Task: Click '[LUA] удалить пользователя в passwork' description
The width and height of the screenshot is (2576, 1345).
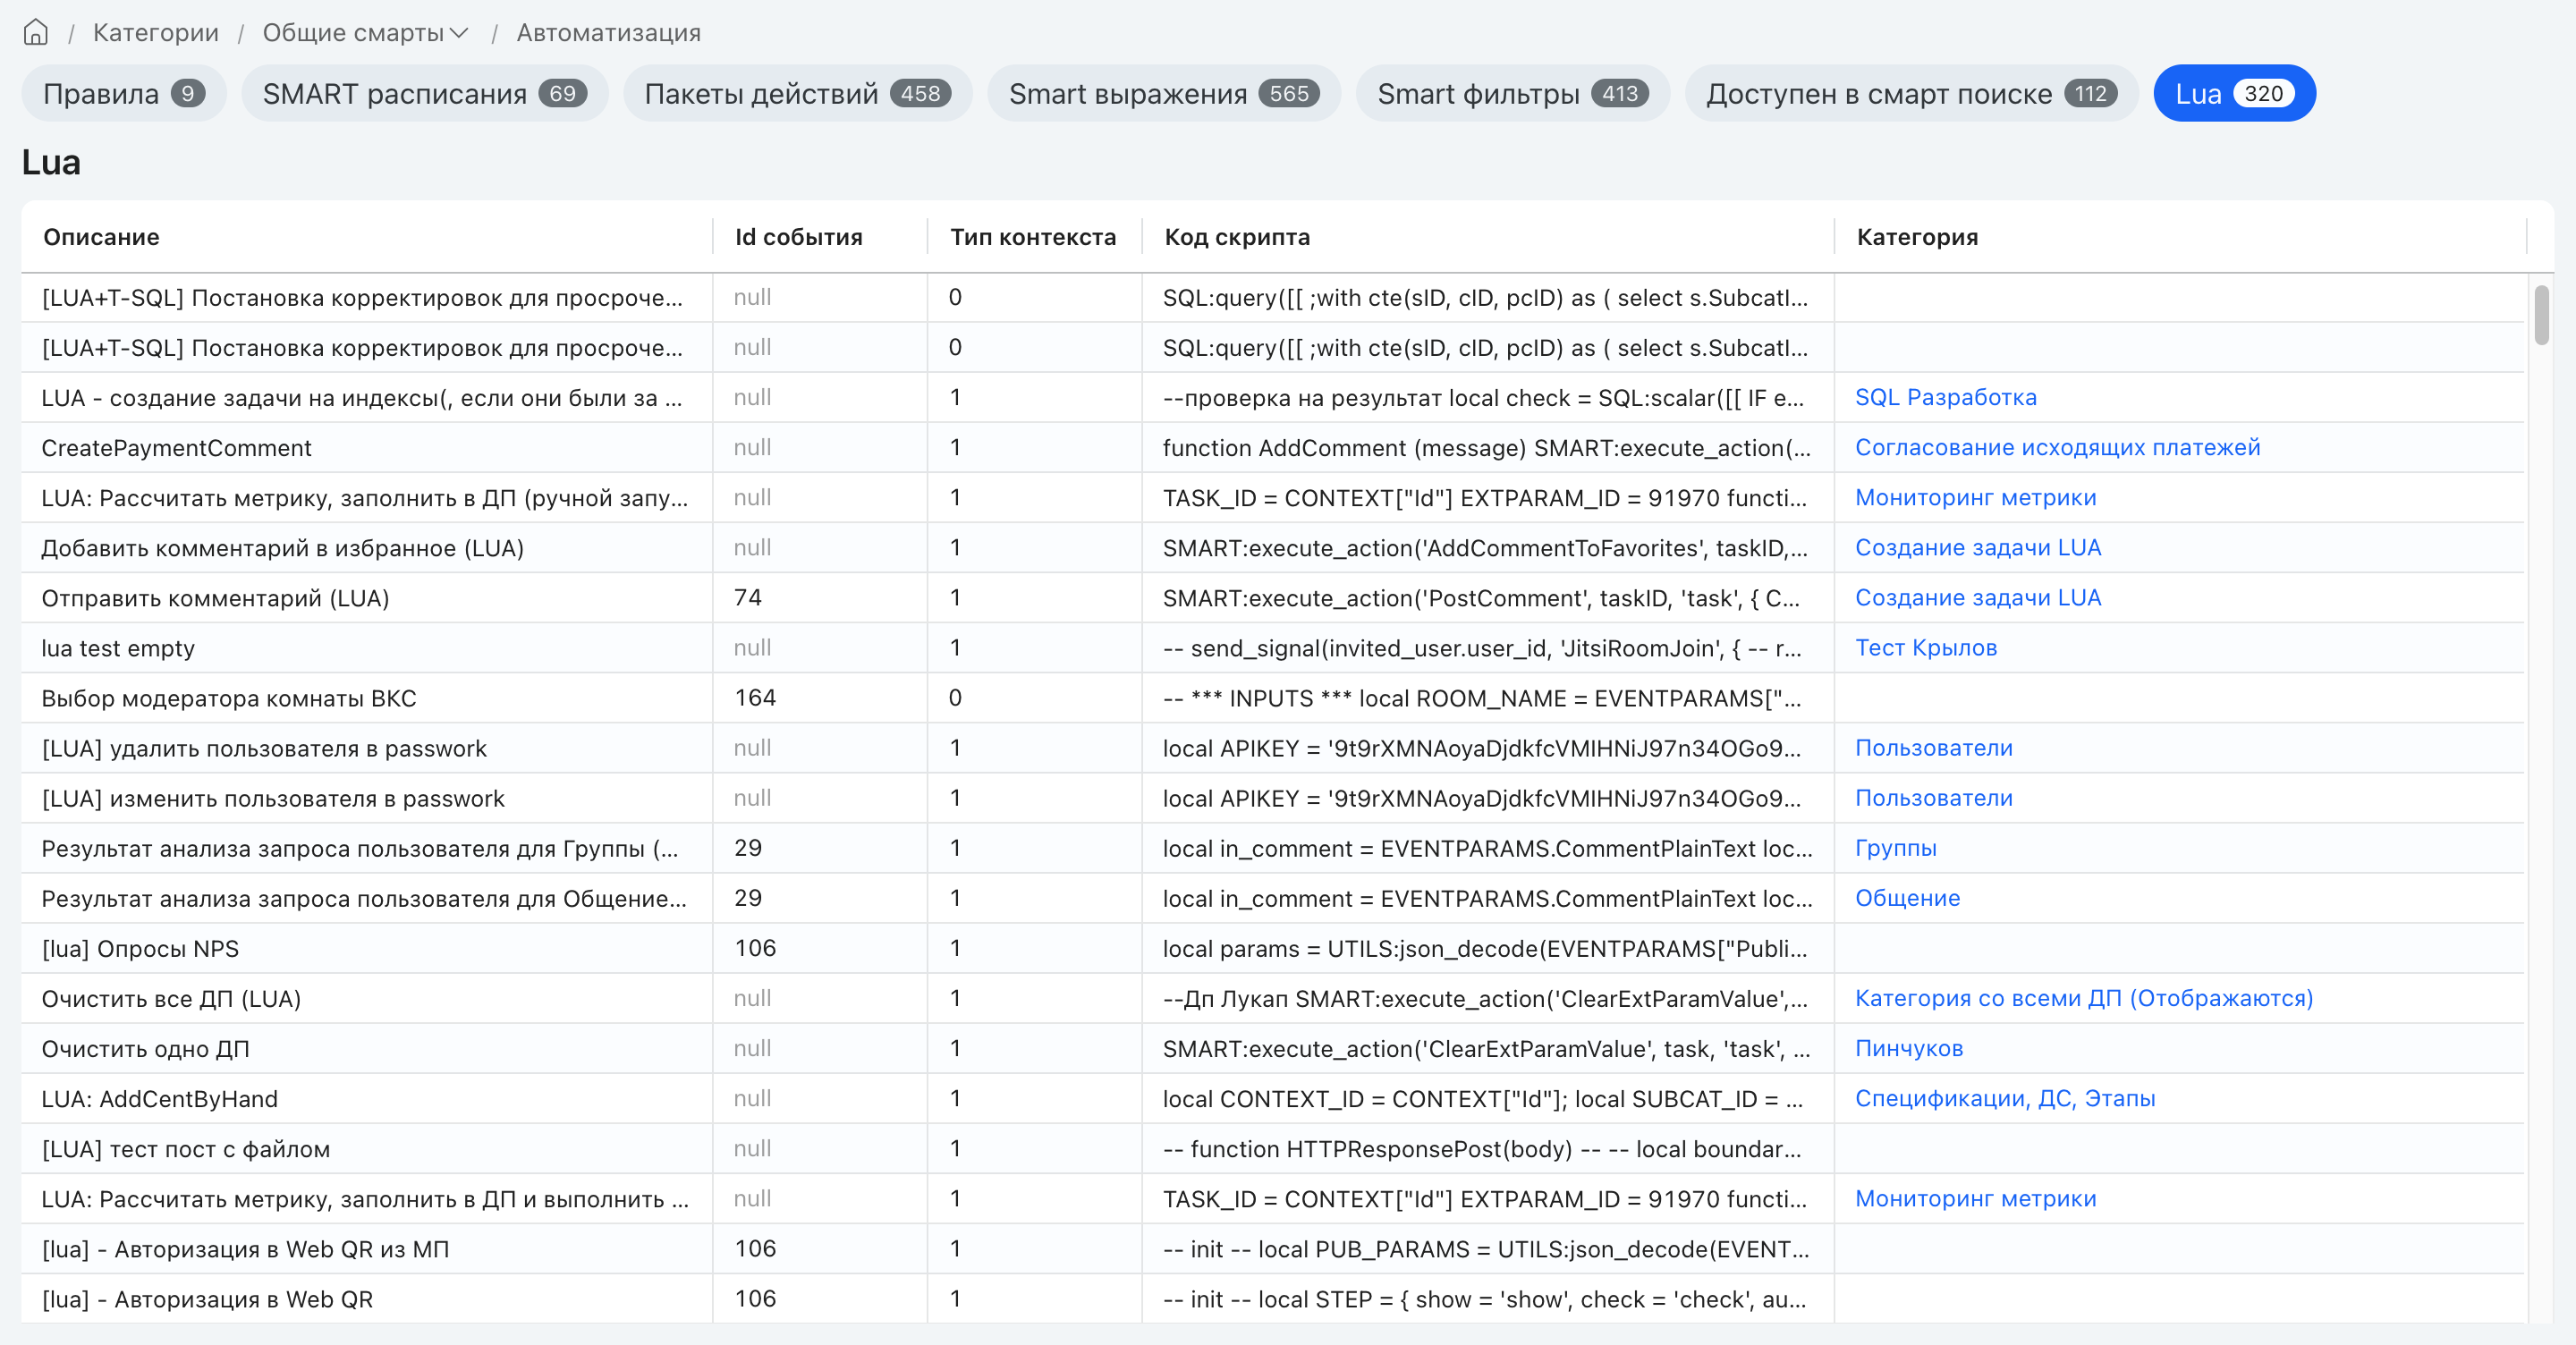Action: click(264, 748)
